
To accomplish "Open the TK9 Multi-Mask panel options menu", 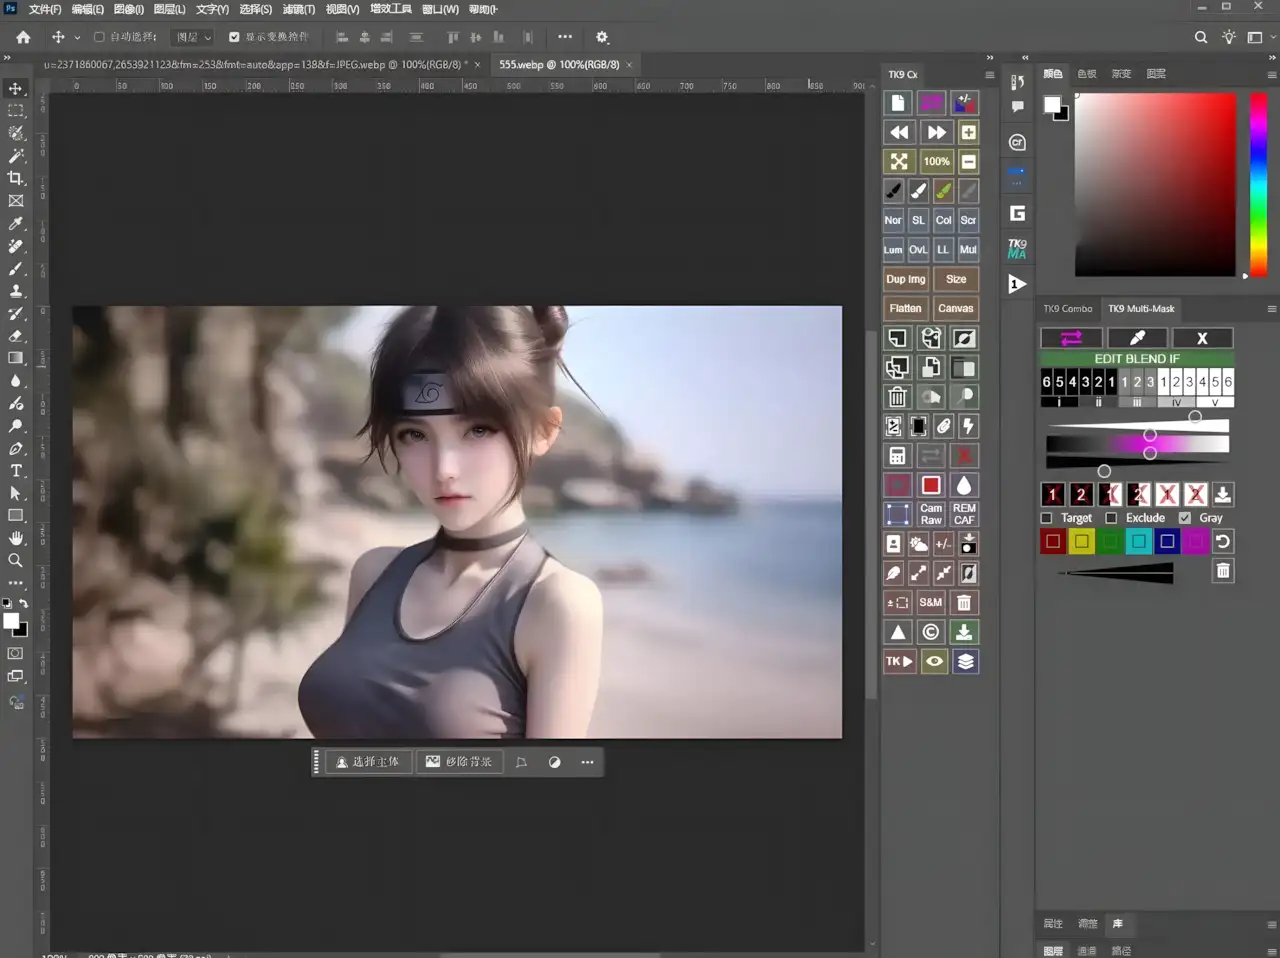I will point(1272,309).
